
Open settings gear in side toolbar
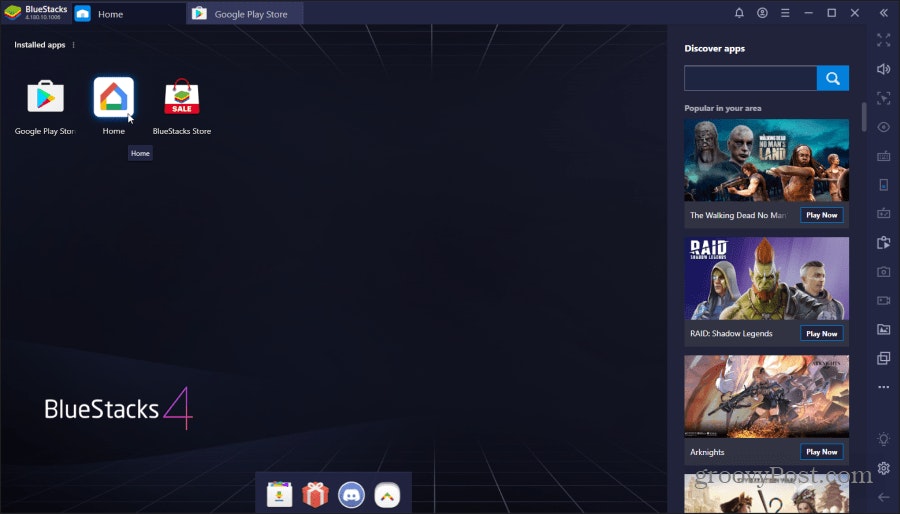point(884,468)
